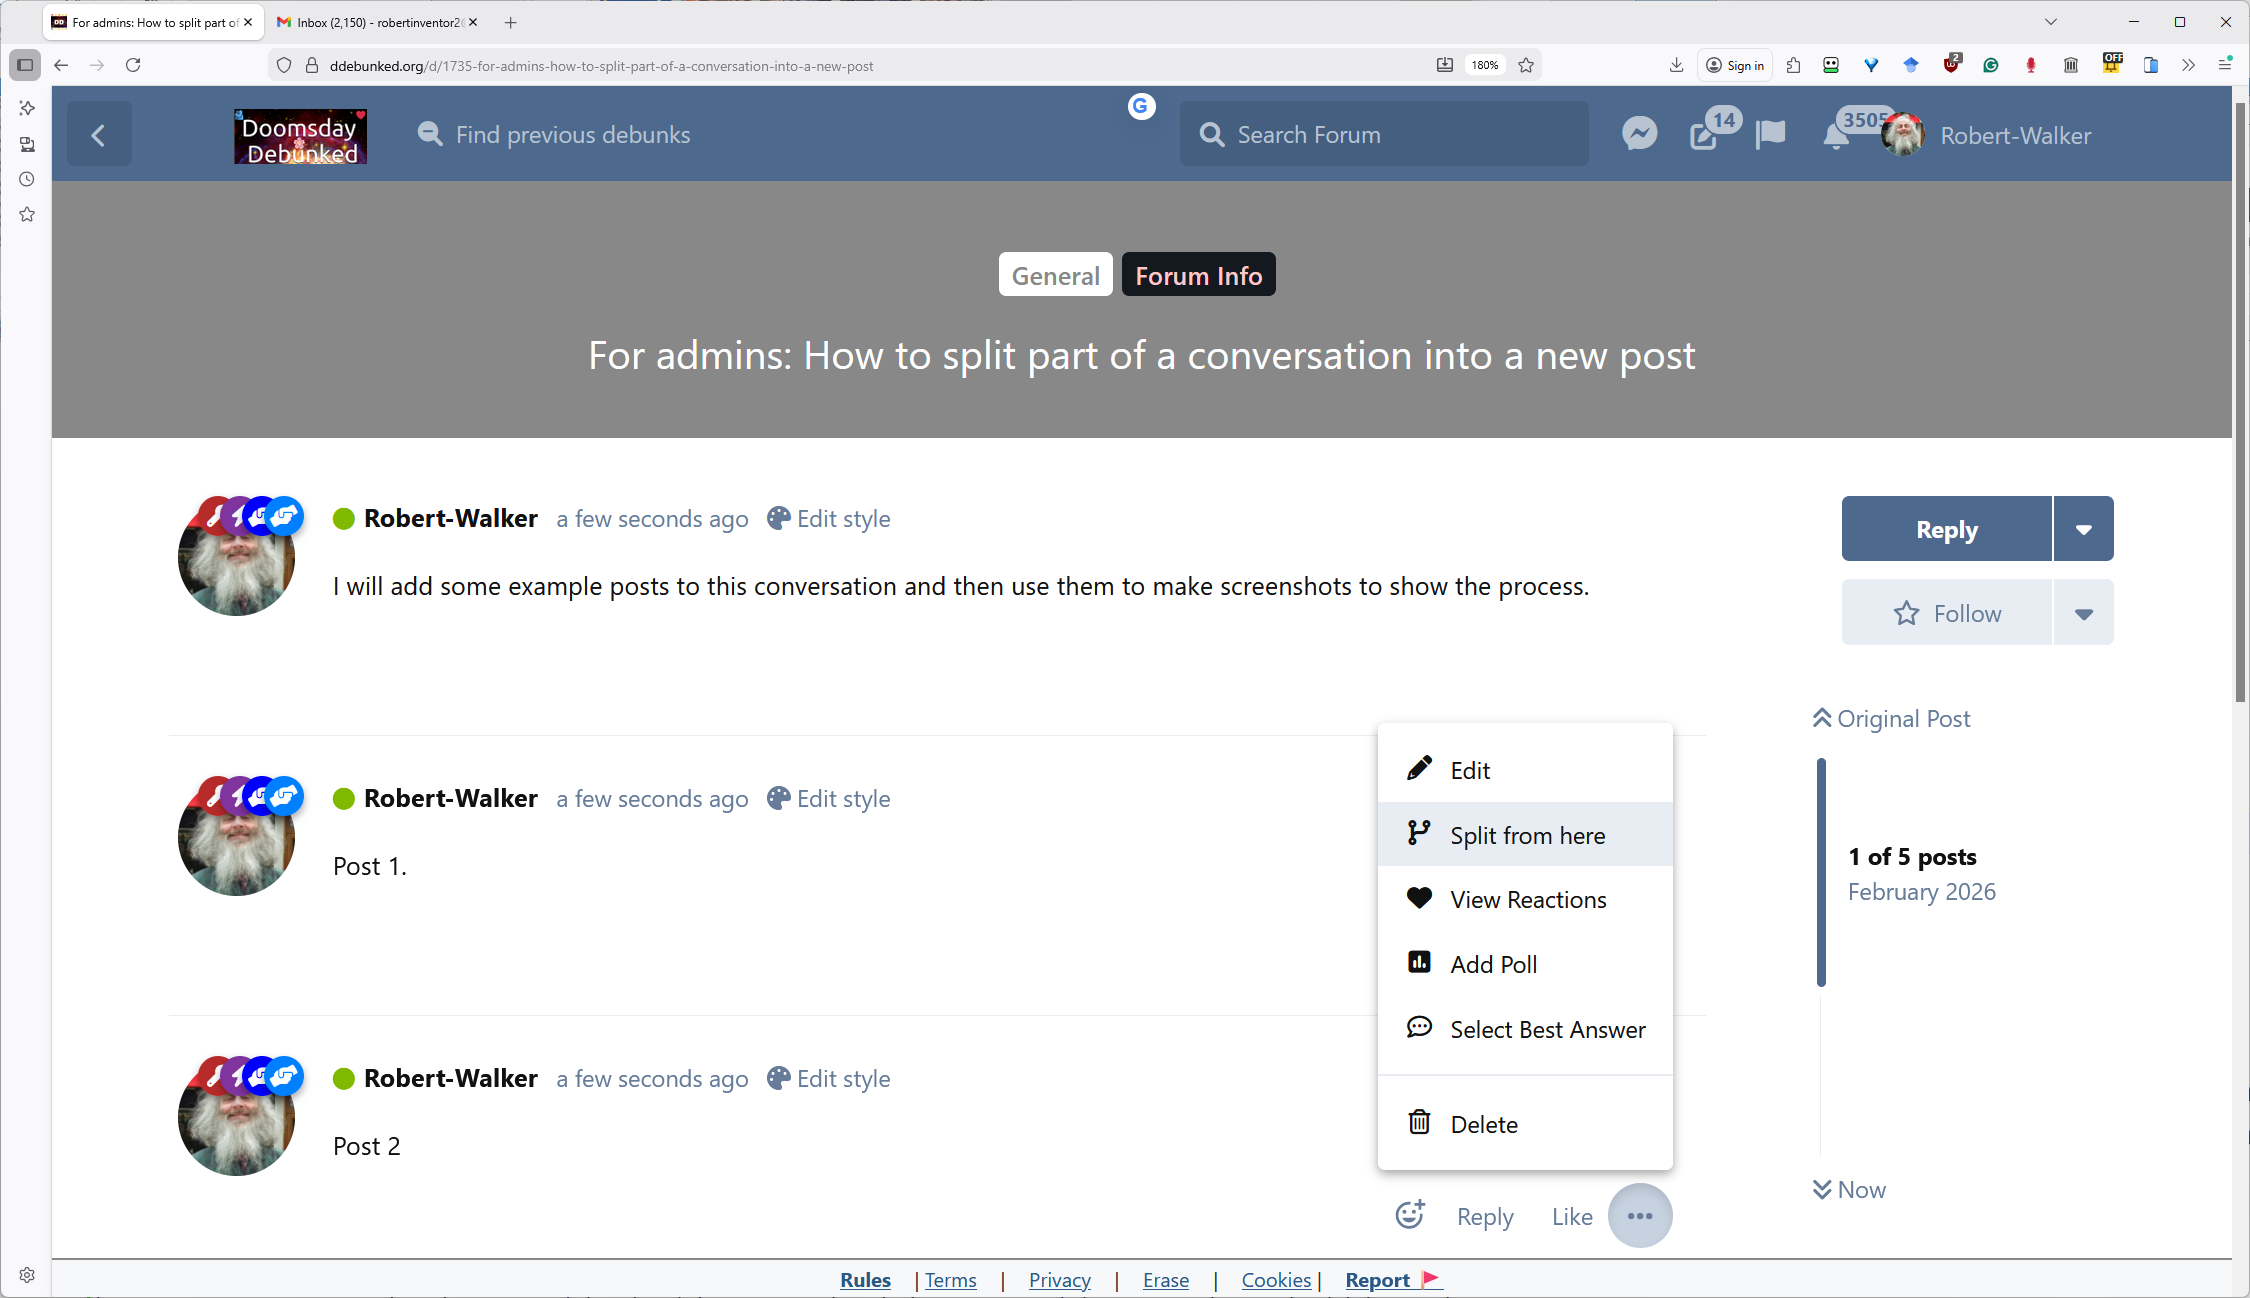Click the compose drafts icon with 14 badge

[x=1704, y=134]
